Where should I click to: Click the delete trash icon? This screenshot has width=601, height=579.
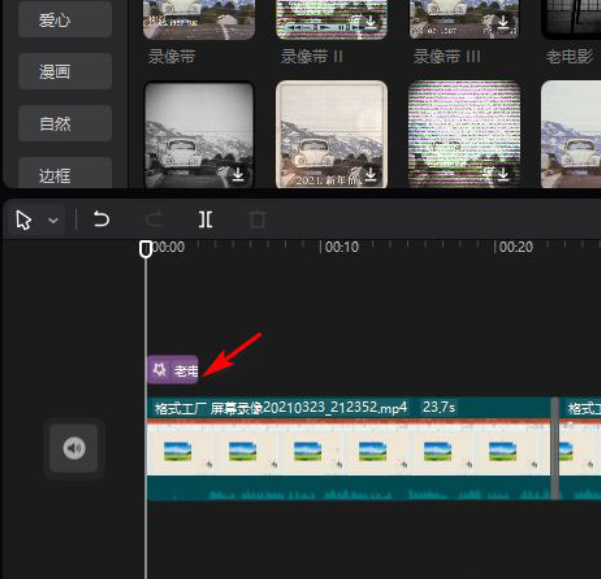[x=257, y=220]
